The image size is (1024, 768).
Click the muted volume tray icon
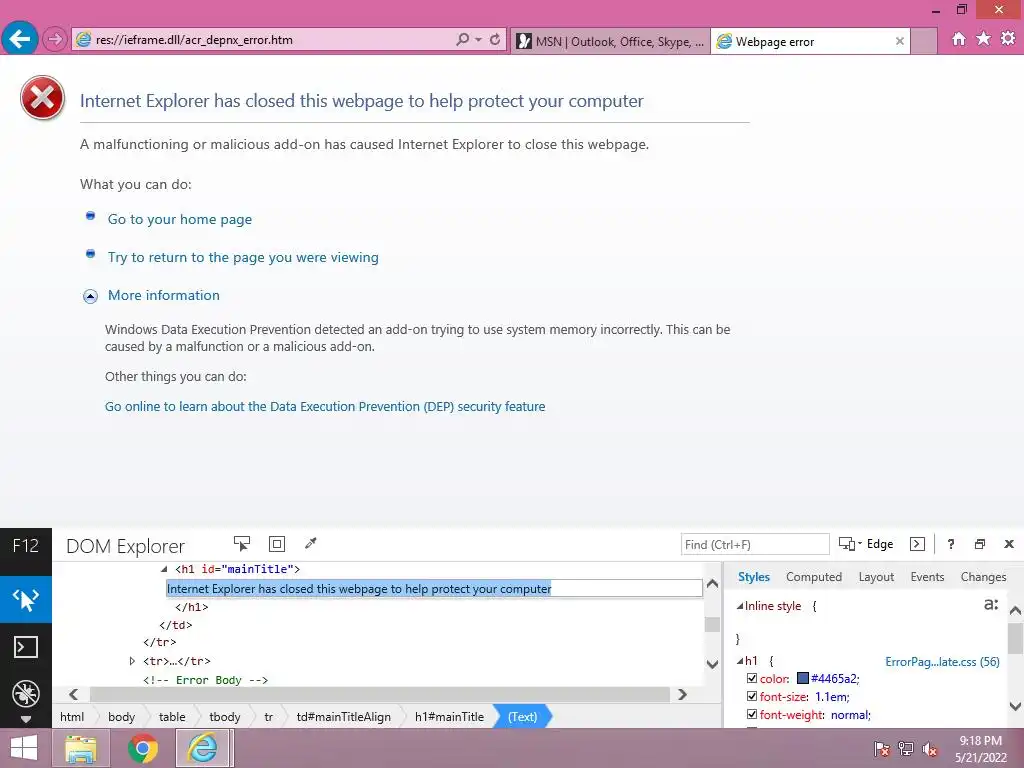tap(930, 749)
